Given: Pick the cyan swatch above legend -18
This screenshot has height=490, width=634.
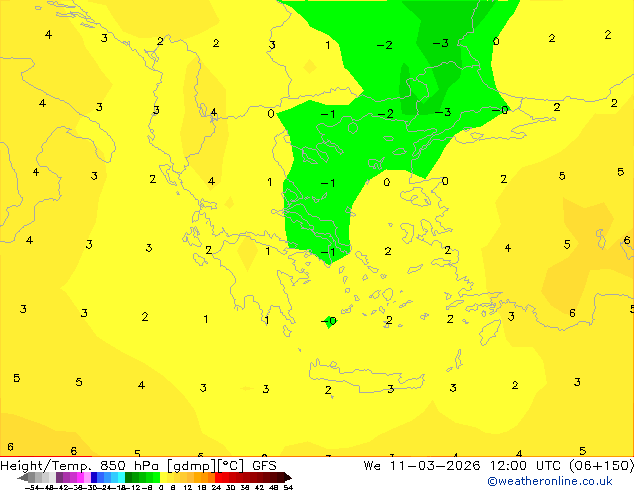Looking at the screenshot, I should pos(122,478).
